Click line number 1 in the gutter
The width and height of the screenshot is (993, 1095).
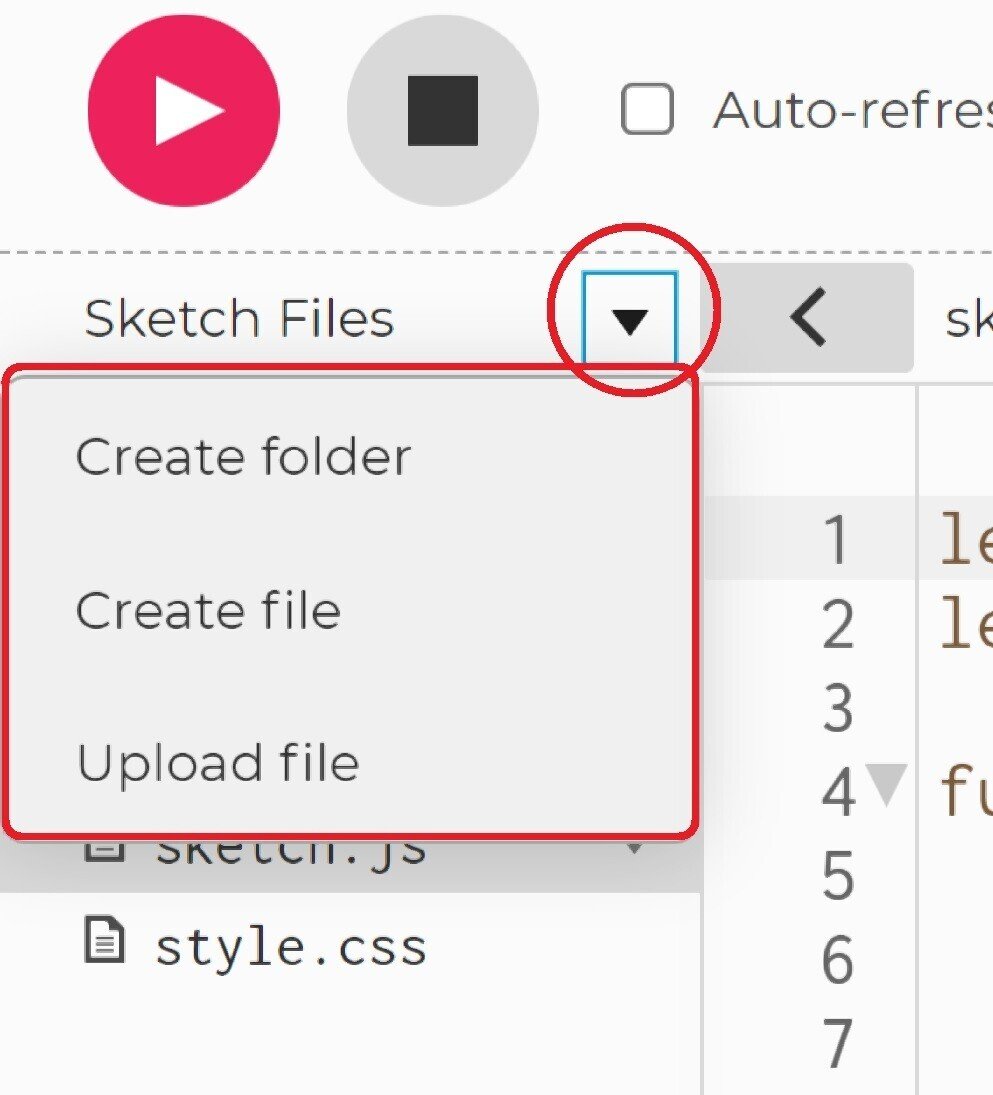tap(835, 541)
